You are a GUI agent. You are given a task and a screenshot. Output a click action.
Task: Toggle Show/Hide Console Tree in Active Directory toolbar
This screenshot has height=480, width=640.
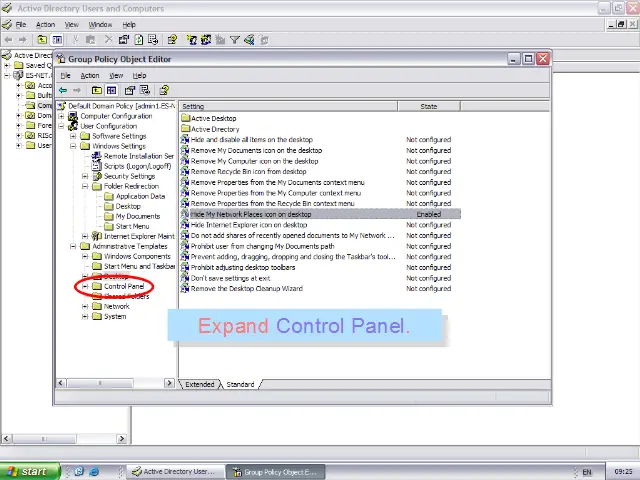tap(57, 40)
